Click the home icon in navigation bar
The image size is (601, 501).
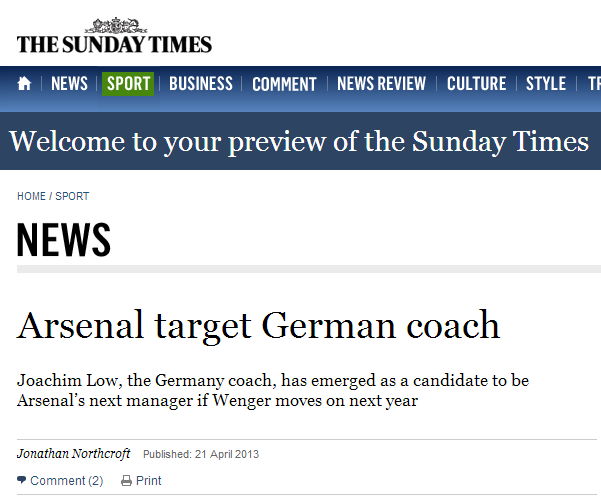(25, 84)
